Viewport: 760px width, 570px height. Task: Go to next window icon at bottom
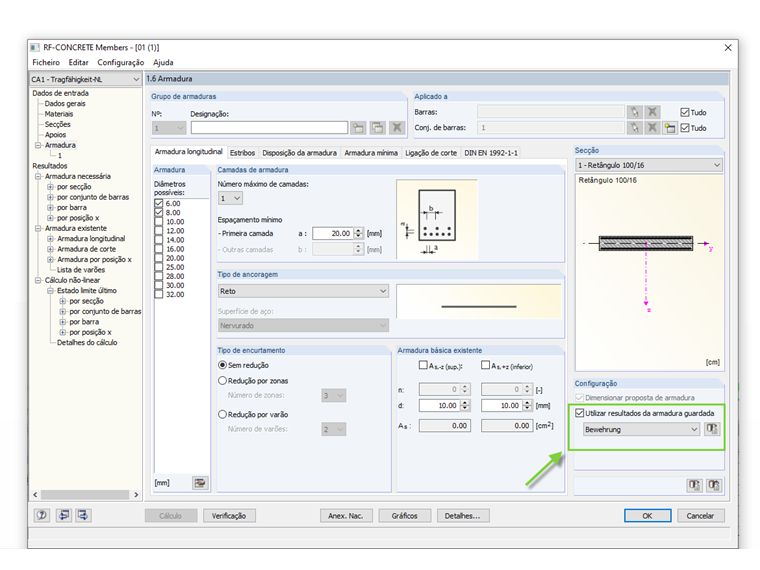[x=83, y=515]
